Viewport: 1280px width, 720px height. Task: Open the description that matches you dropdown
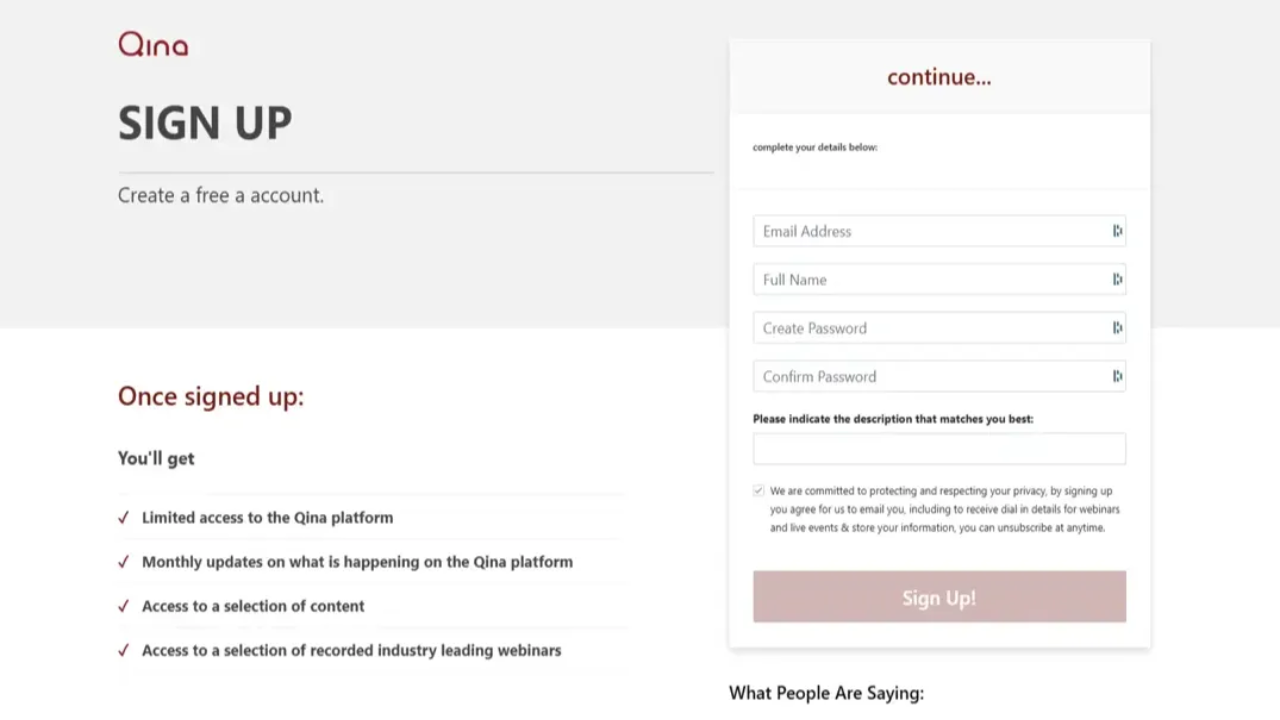tap(939, 449)
